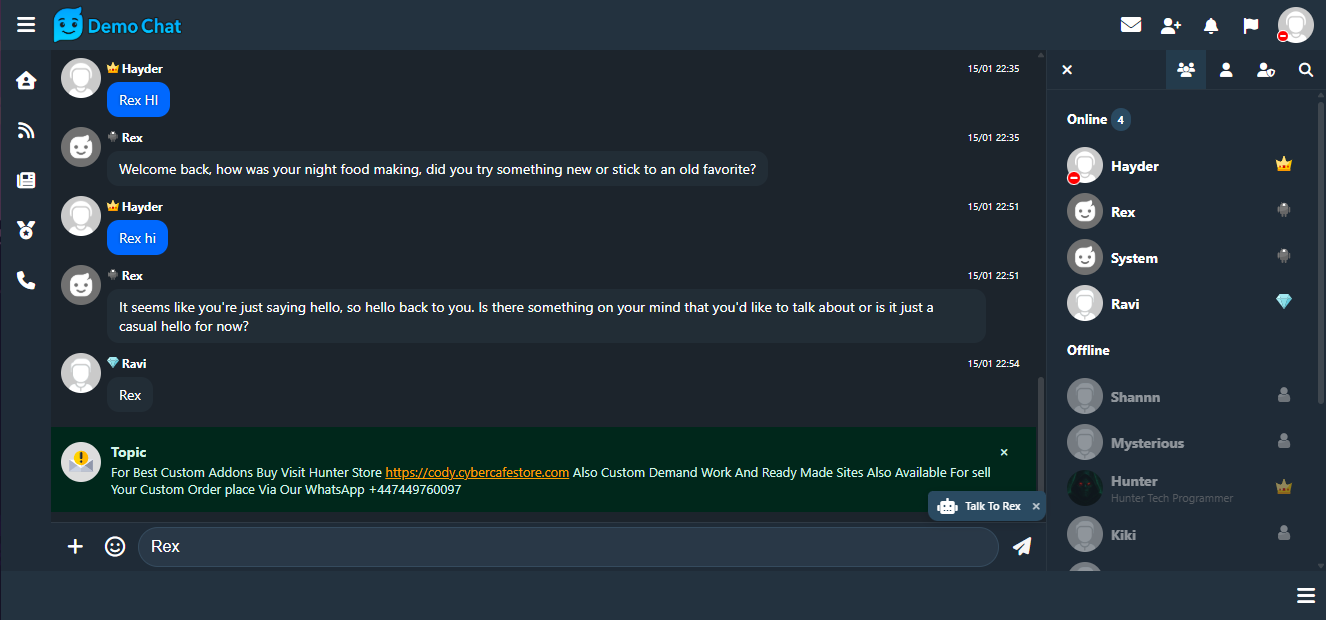
Task: Expand the bottom right hamburger menu
Action: pyautogui.click(x=1306, y=596)
